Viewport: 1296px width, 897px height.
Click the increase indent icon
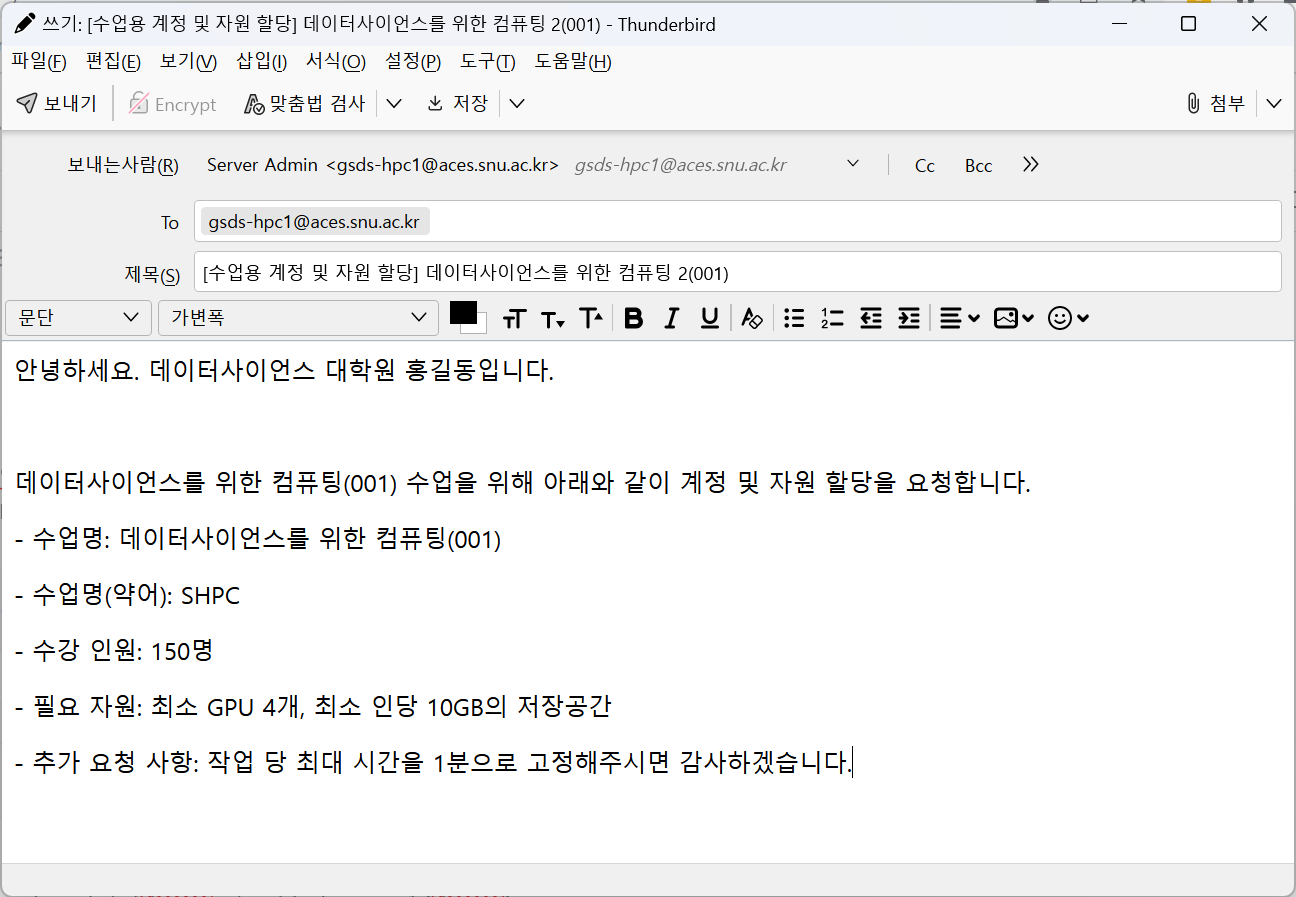click(908, 318)
